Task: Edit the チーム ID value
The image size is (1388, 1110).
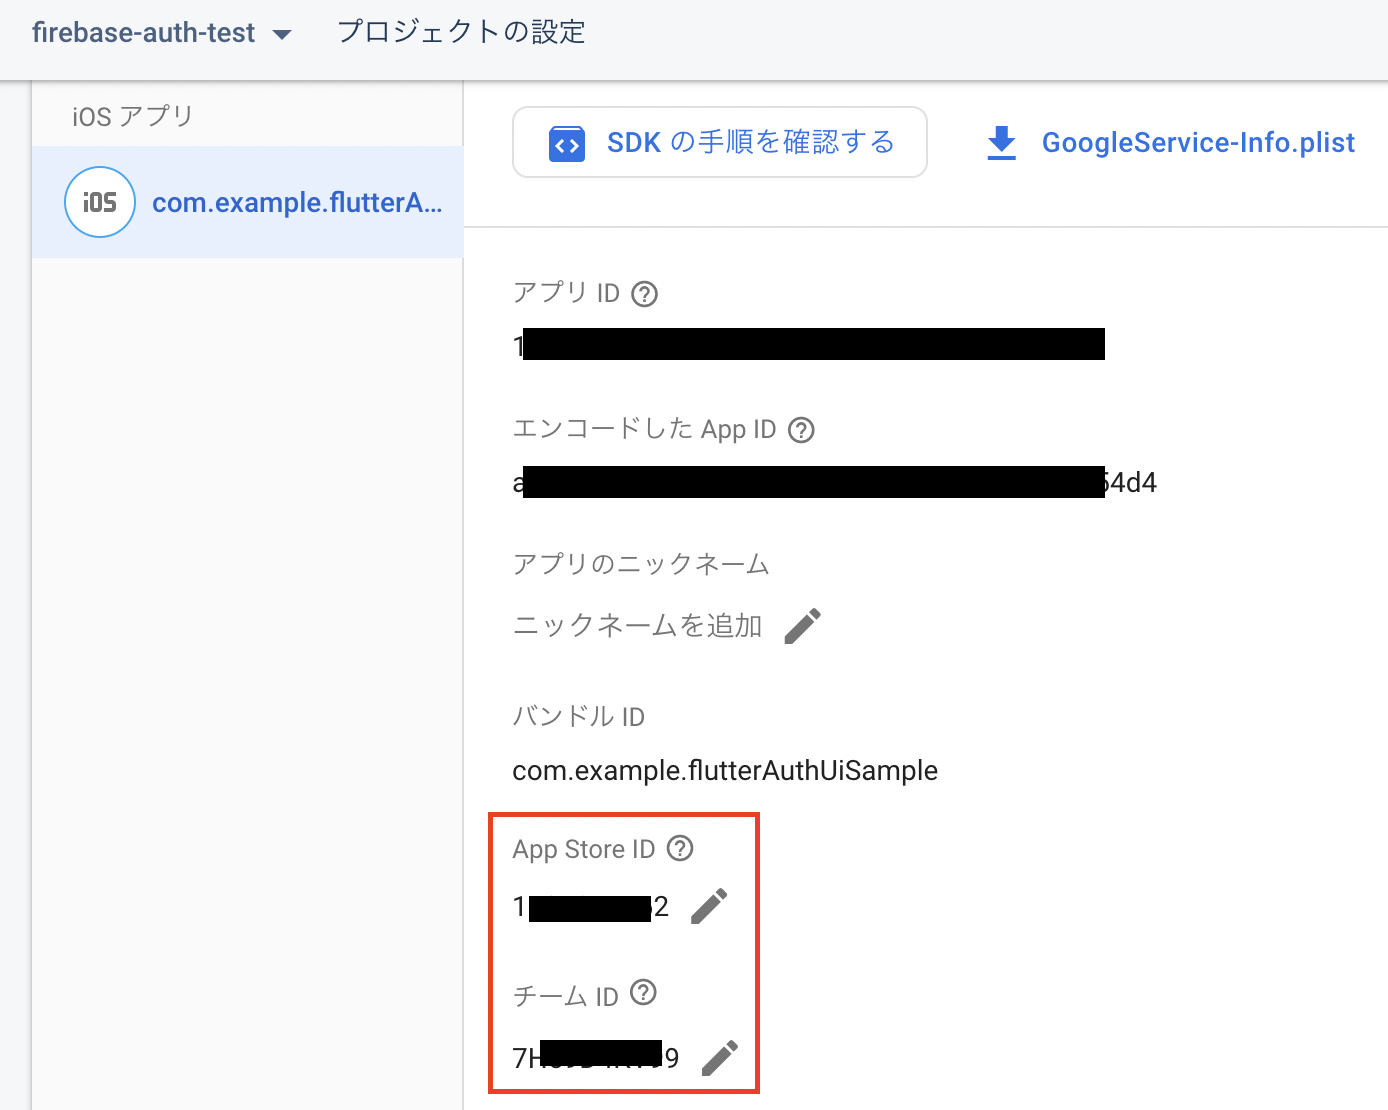Action: [x=720, y=1057]
